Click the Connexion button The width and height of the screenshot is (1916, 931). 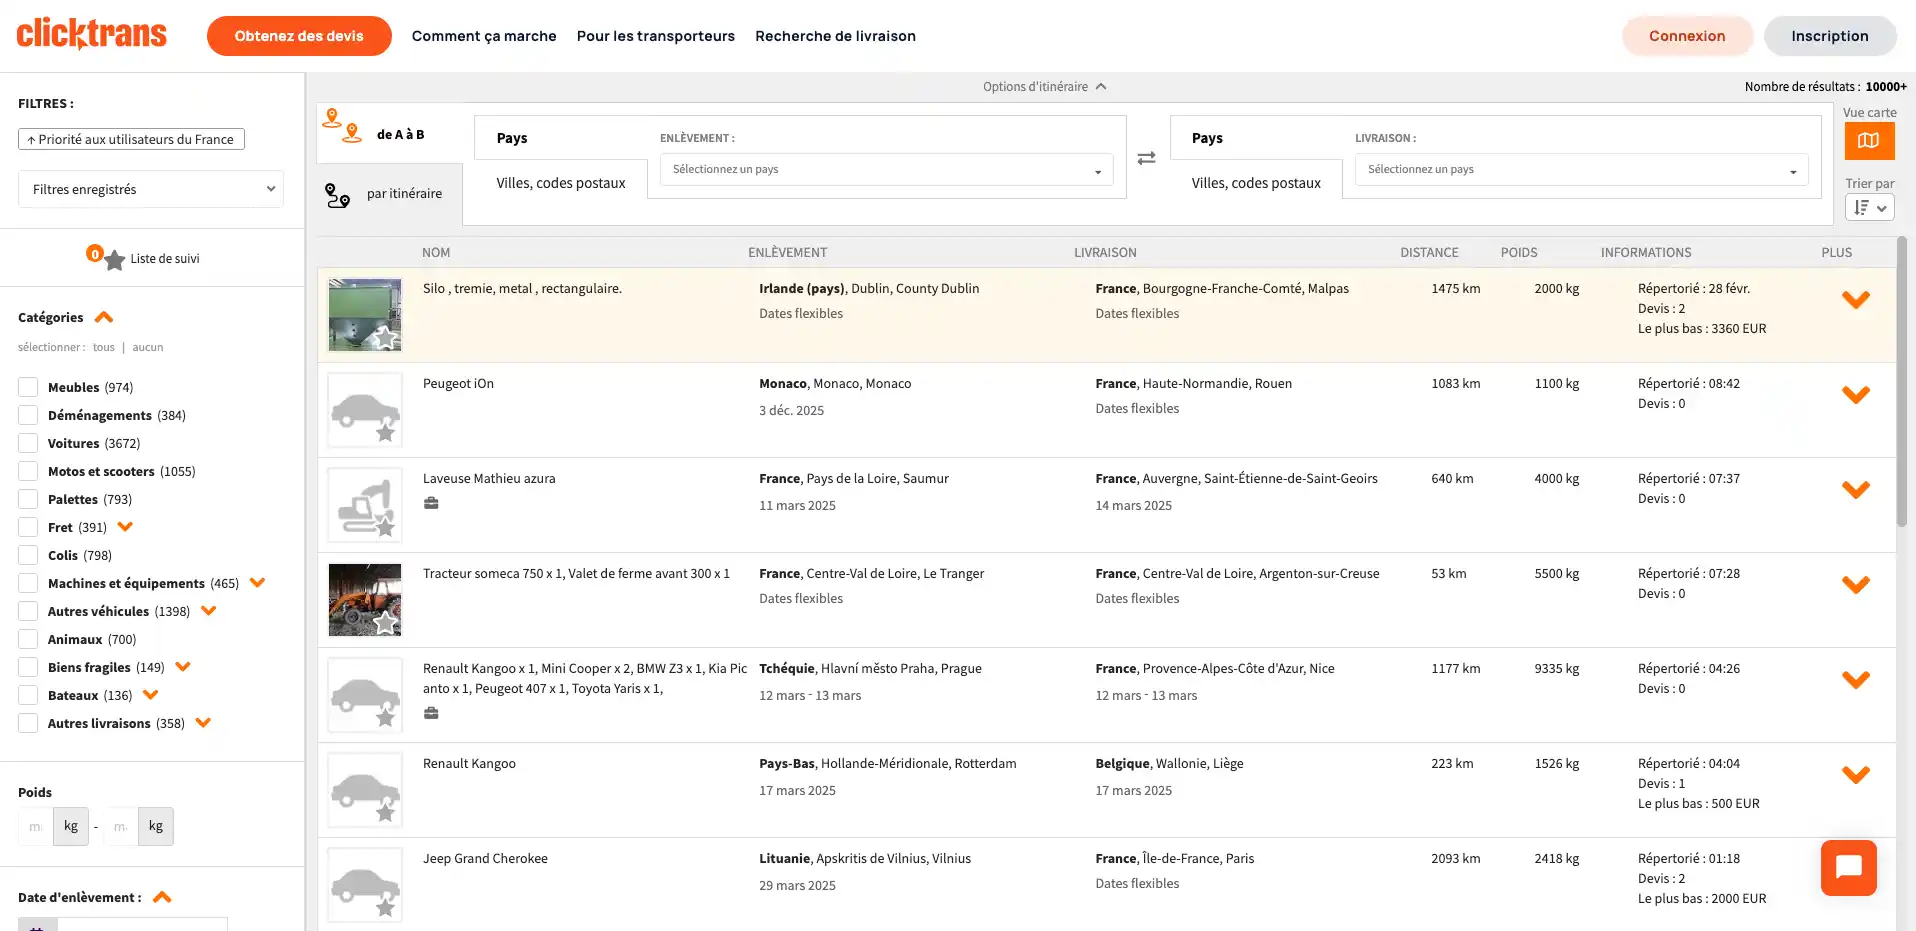pos(1686,36)
